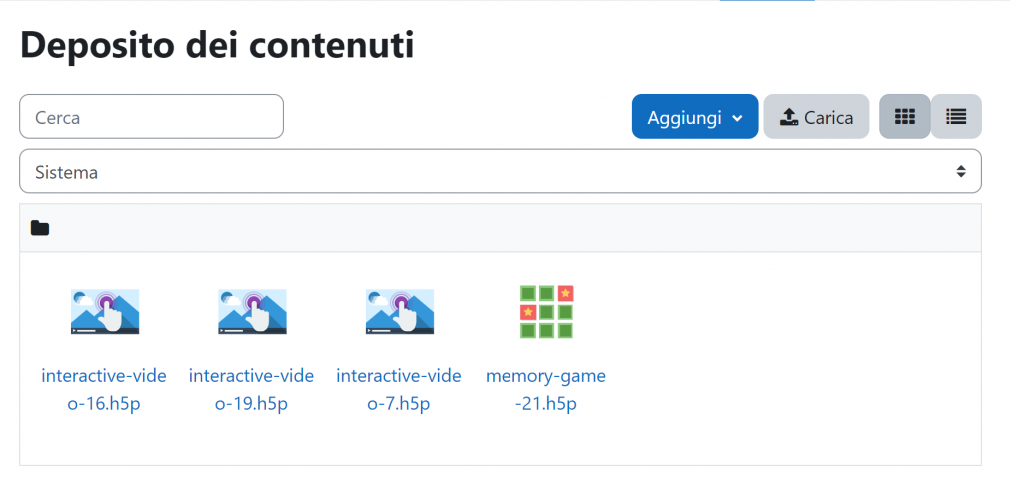Open interactive-video-16.h5p file name link
Screen dimensions: 1024x478
coord(104,390)
